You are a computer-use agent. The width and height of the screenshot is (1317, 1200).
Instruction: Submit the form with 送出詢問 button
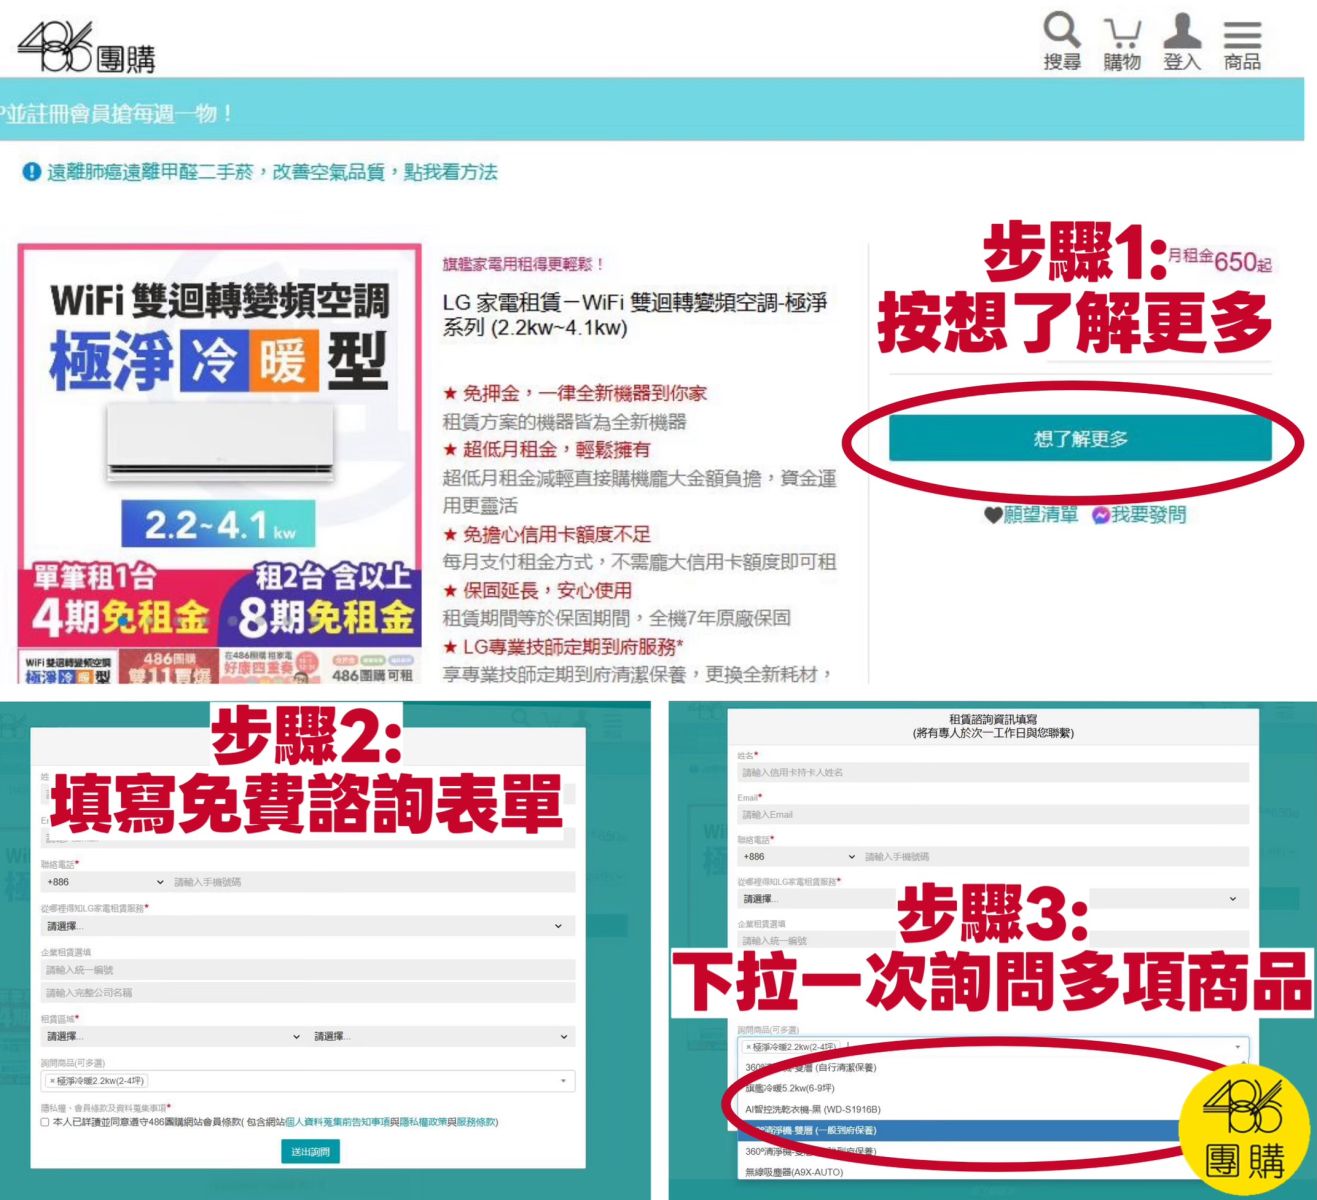[x=310, y=1152]
